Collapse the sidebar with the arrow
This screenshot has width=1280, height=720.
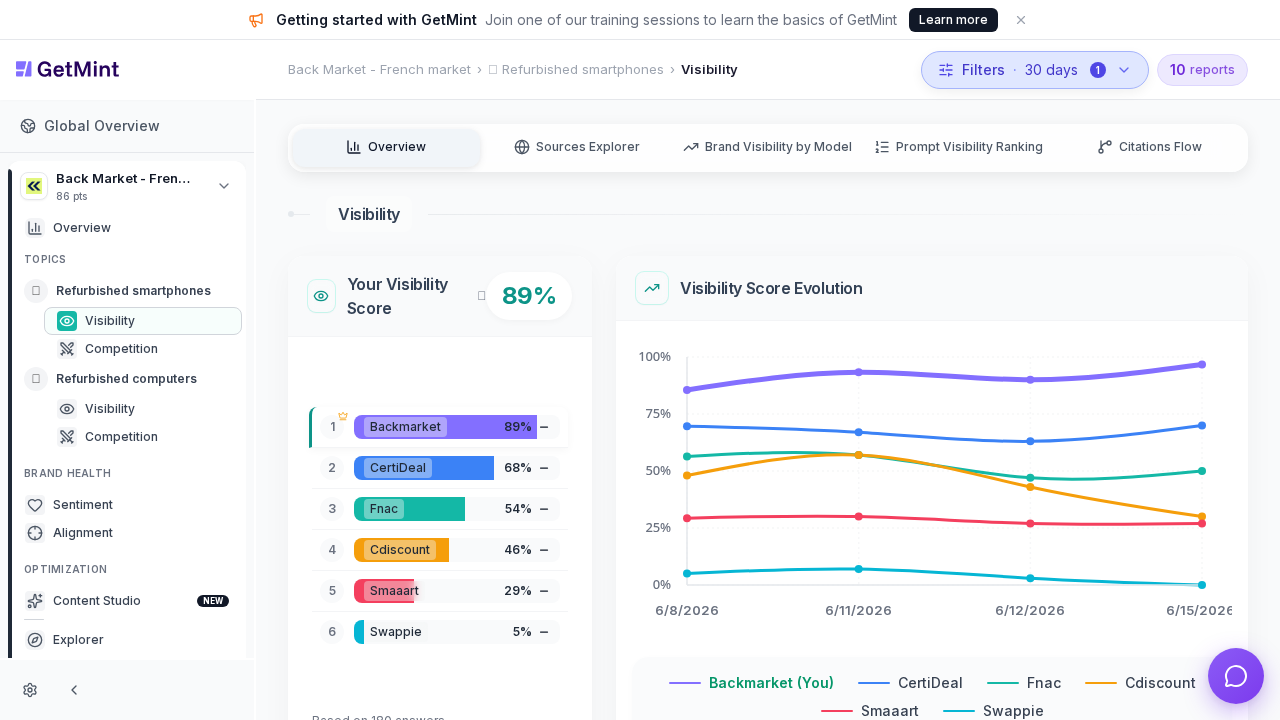coord(74,690)
